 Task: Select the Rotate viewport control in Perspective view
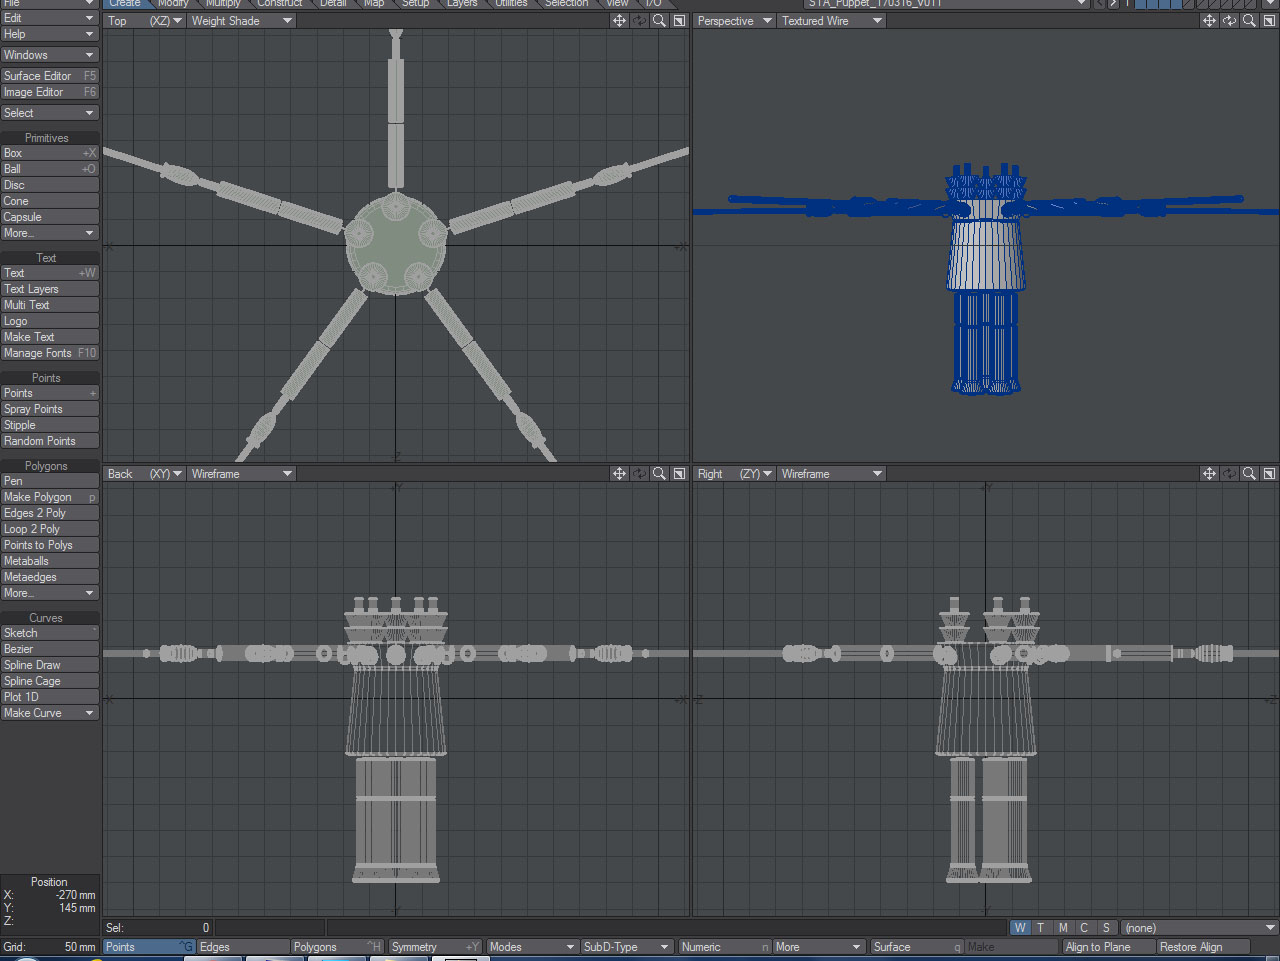(x=1229, y=20)
